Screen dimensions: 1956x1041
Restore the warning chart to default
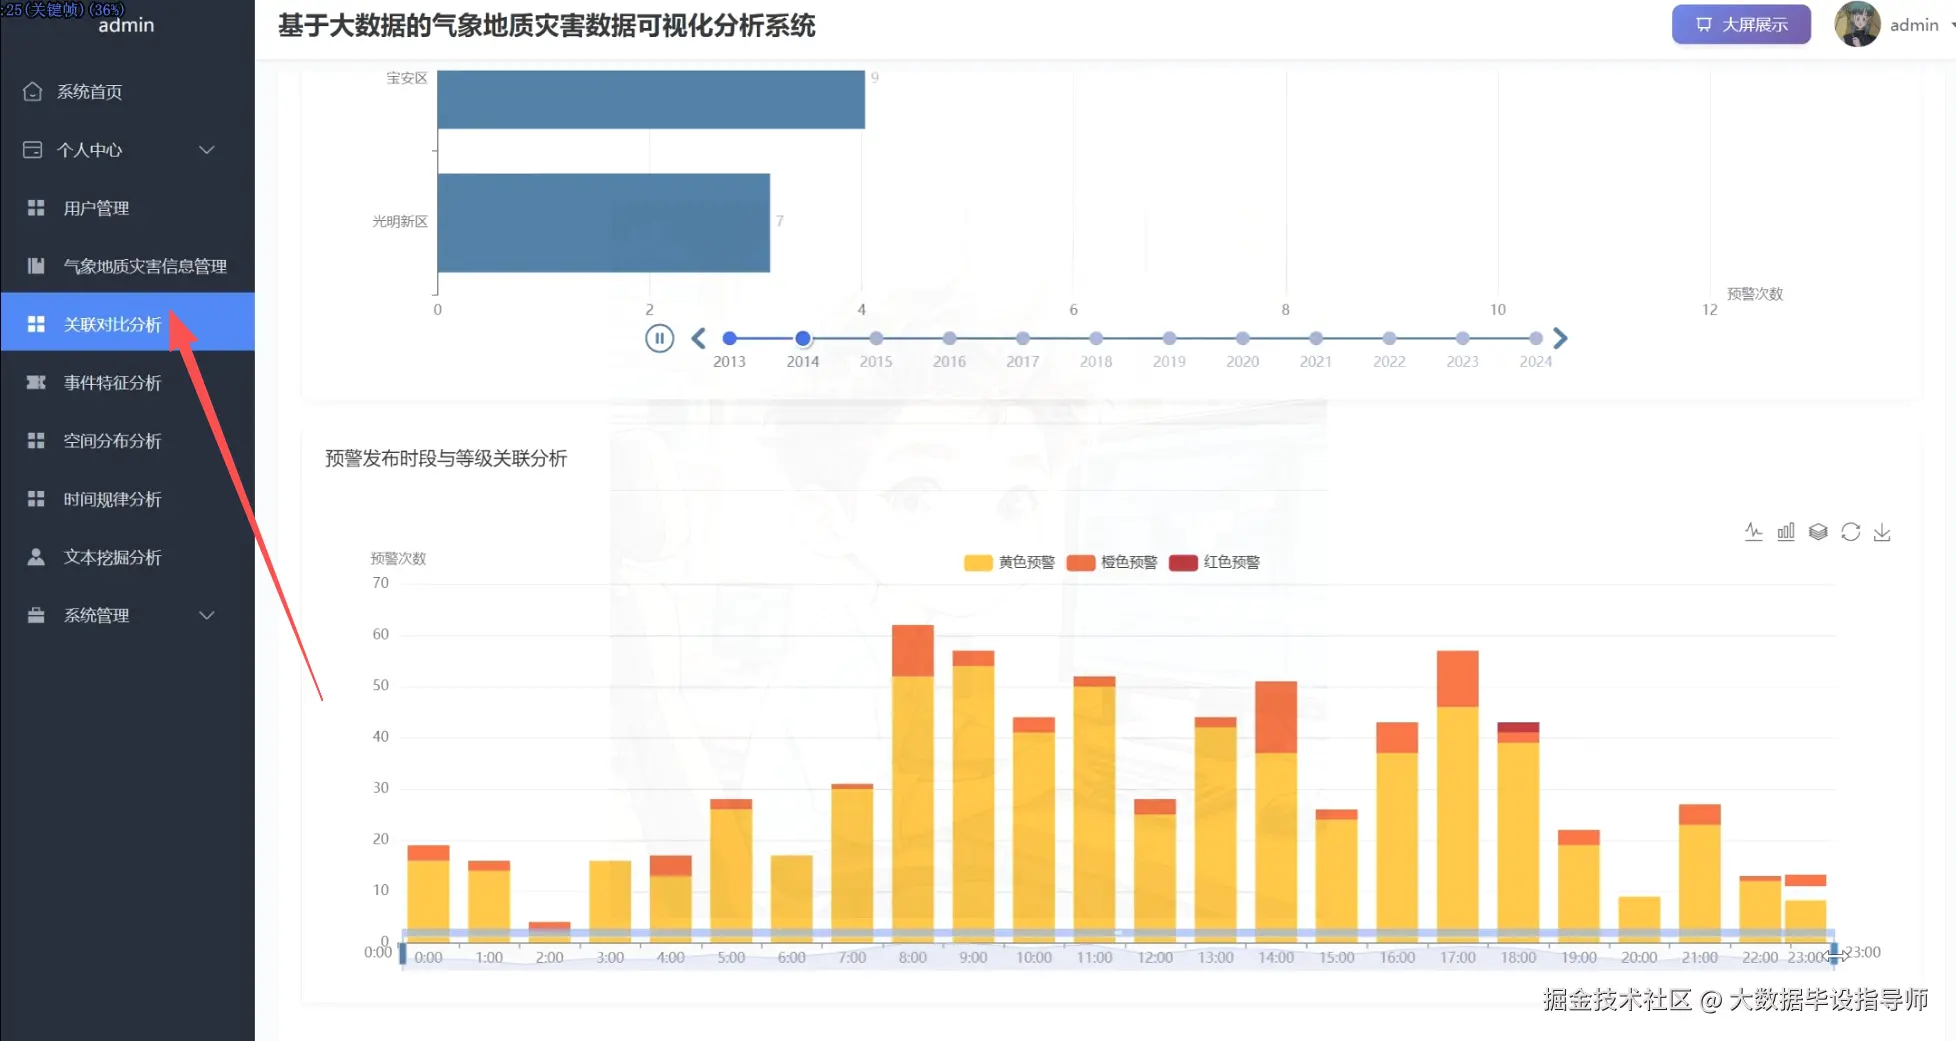[1851, 531]
